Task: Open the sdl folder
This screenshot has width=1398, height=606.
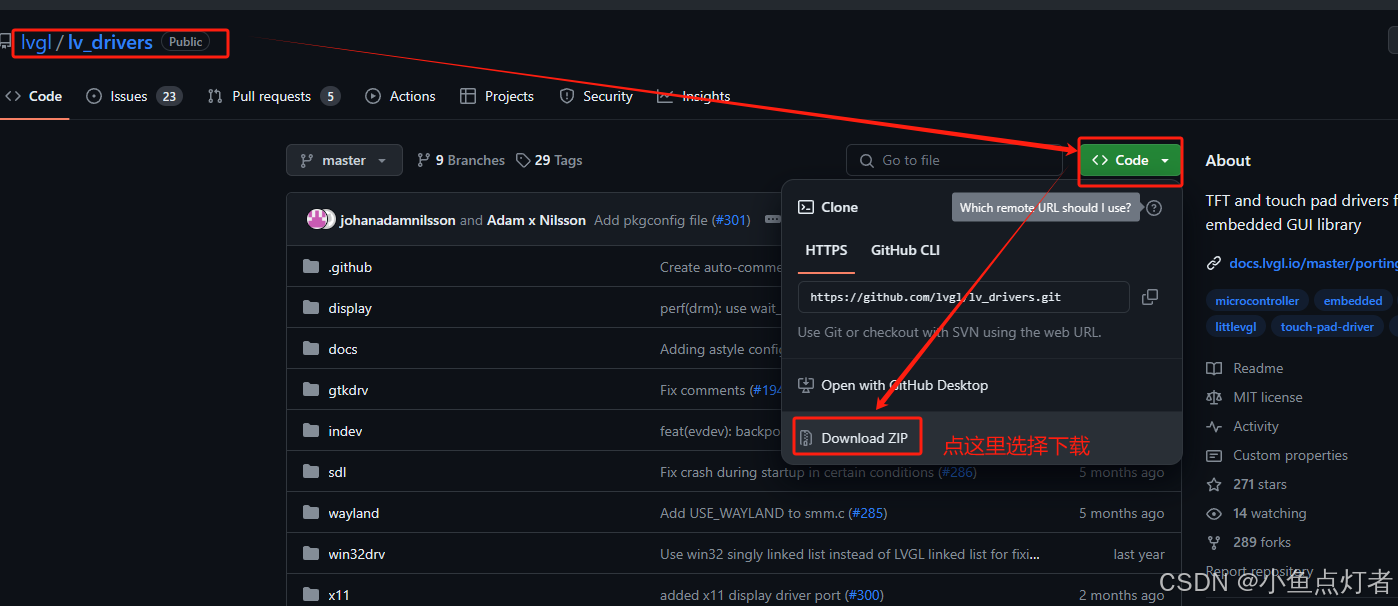Action: 337,472
